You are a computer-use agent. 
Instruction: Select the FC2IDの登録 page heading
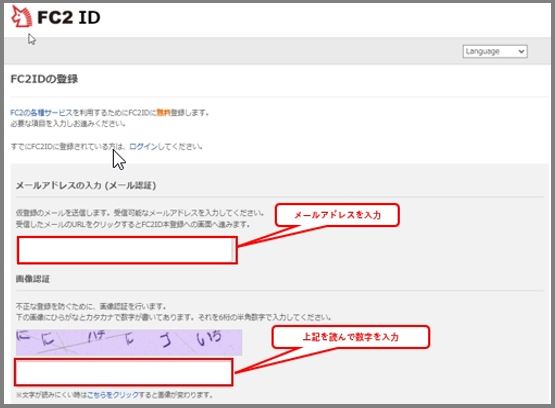click(x=44, y=79)
